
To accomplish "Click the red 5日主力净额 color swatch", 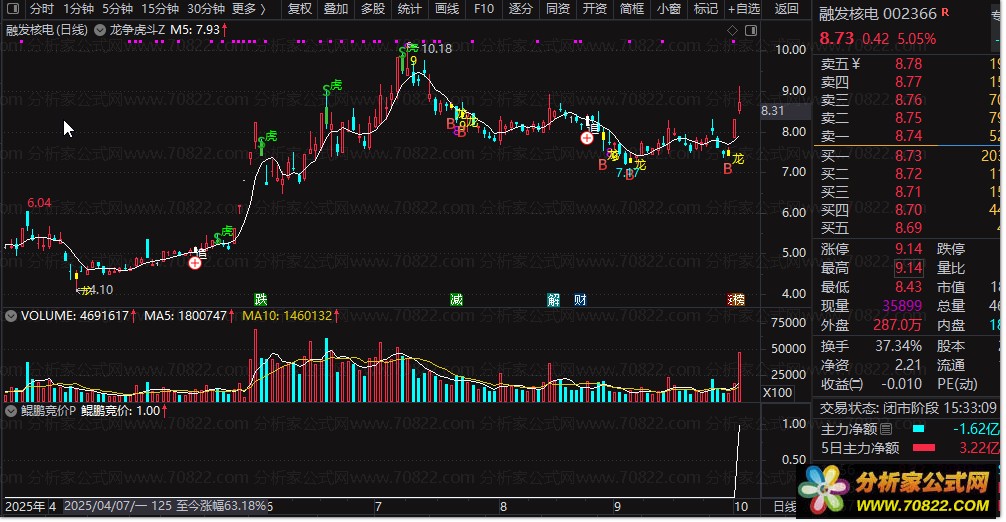I will [x=924, y=448].
